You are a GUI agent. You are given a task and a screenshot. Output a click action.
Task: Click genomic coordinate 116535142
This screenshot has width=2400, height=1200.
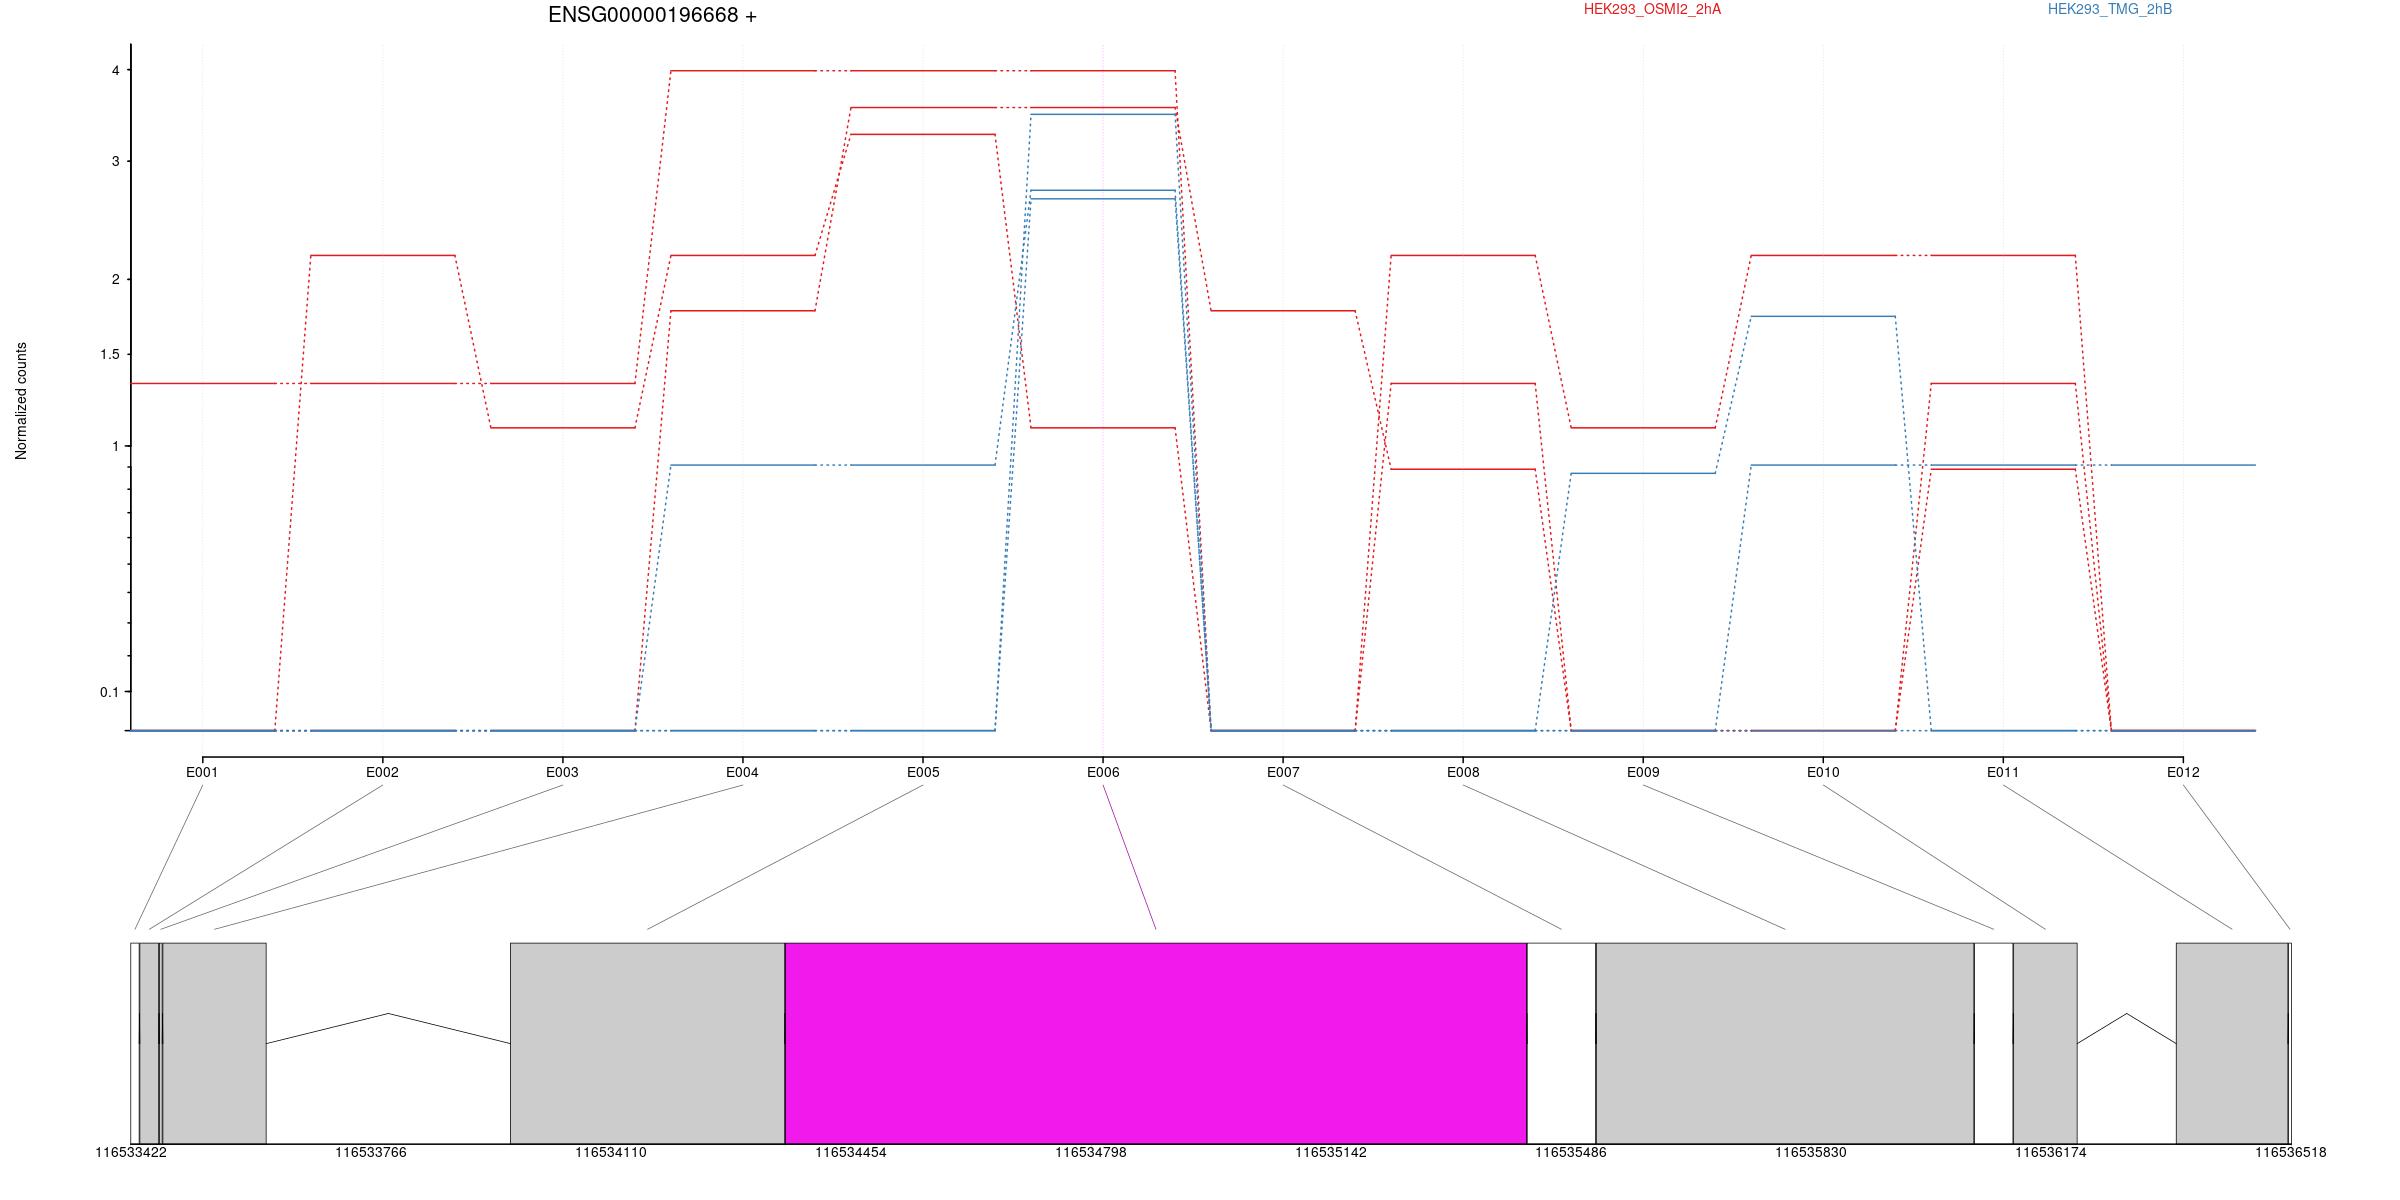coord(1331,1153)
